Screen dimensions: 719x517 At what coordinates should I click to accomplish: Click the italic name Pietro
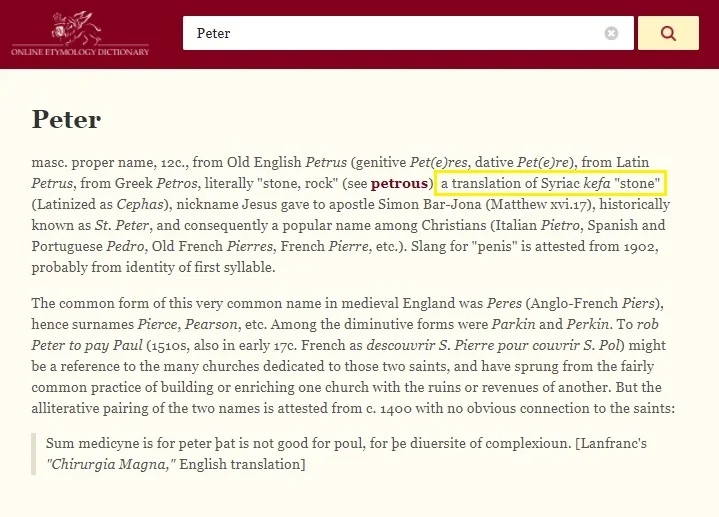coord(560,225)
